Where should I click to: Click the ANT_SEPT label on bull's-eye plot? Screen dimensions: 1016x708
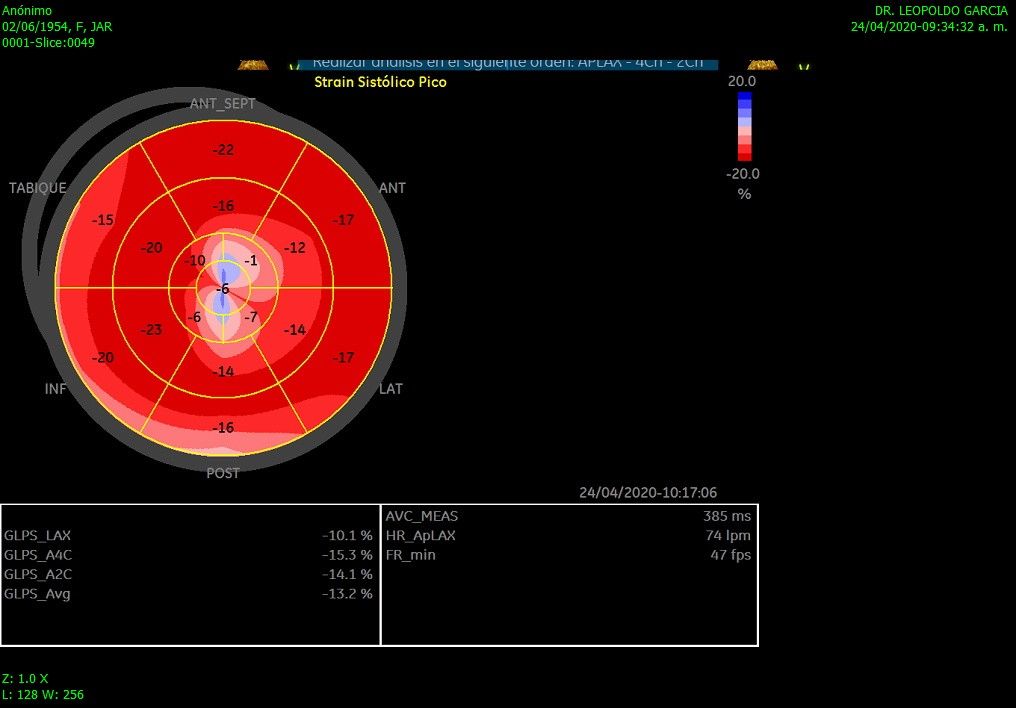tap(222, 104)
